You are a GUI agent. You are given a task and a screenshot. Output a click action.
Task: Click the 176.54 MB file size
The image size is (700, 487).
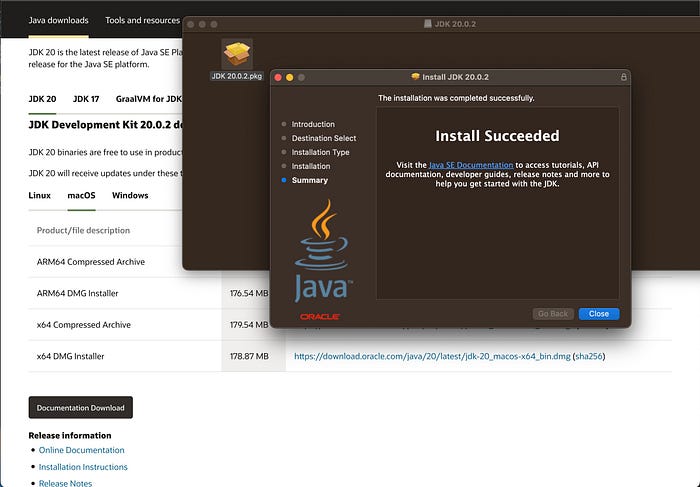pyautogui.click(x=249, y=293)
